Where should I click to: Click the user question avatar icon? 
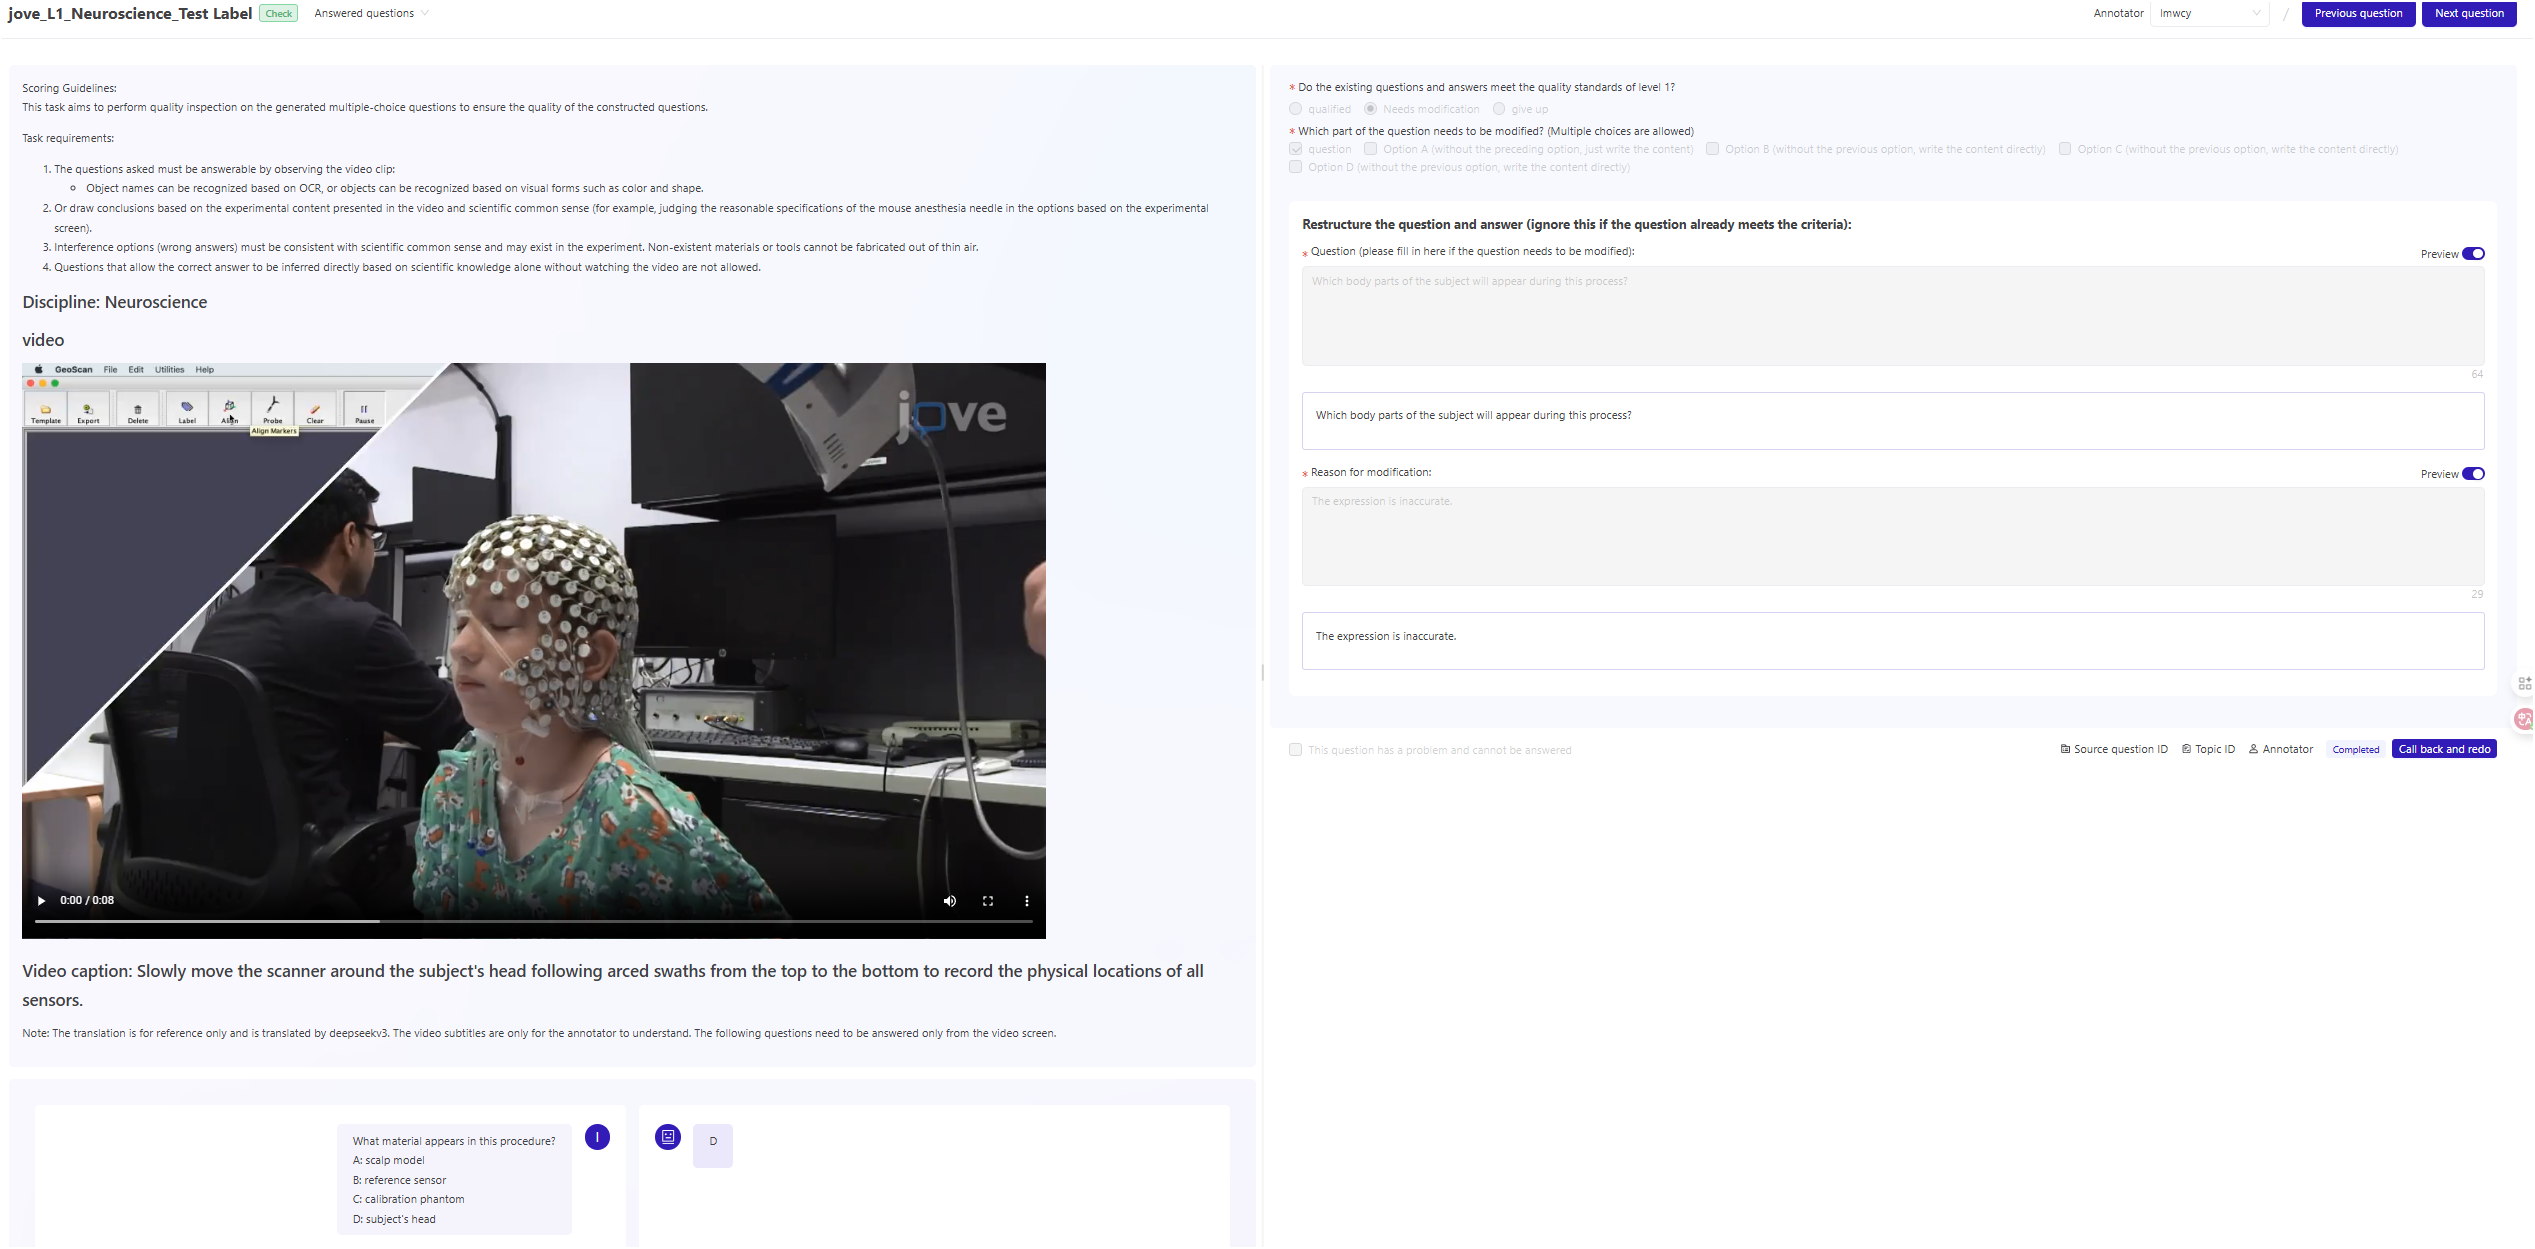pyautogui.click(x=597, y=1137)
